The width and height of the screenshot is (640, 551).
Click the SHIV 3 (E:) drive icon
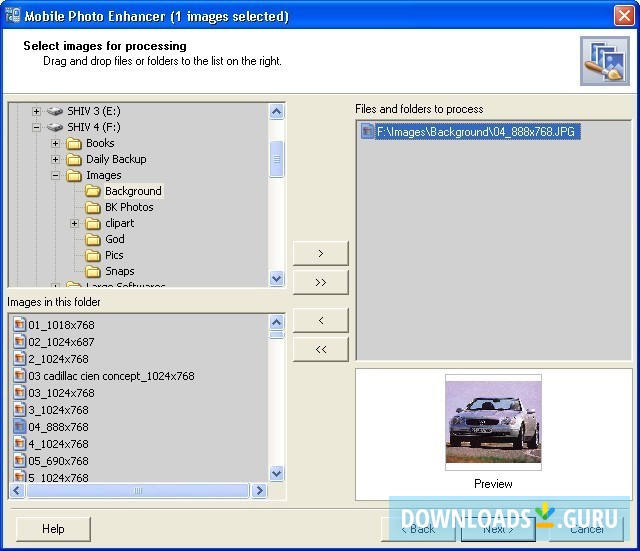click(x=55, y=111)
